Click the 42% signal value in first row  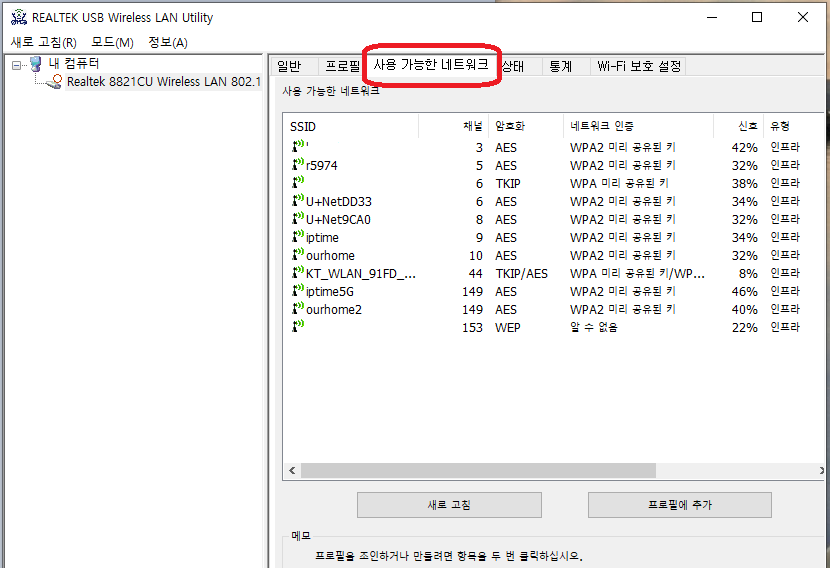point(744,148)
